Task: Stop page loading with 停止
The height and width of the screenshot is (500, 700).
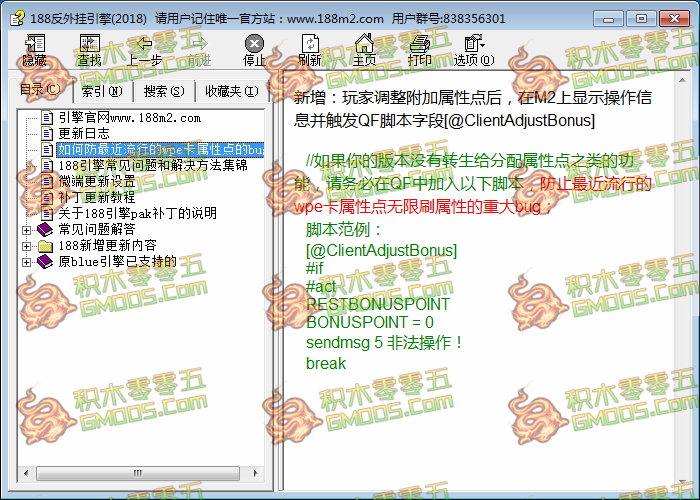Action: (254, 50)
